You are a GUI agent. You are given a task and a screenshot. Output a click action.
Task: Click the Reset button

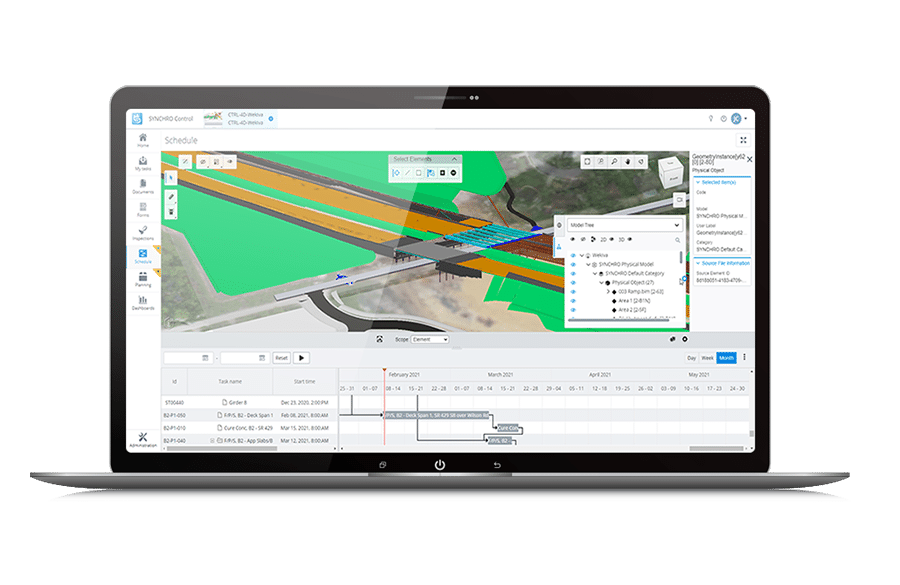281,358
